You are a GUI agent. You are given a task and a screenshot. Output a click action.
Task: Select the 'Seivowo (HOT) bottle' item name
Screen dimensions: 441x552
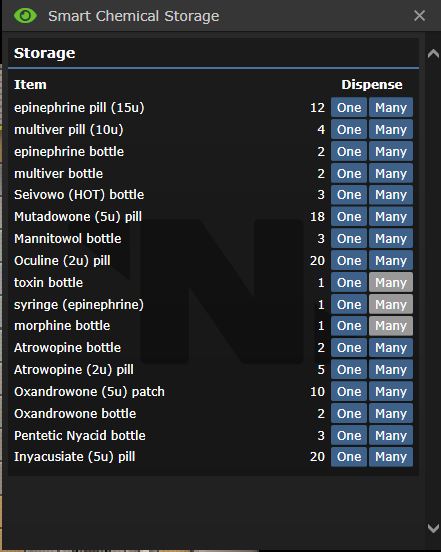pyautogui.click(x=79, y=195)
